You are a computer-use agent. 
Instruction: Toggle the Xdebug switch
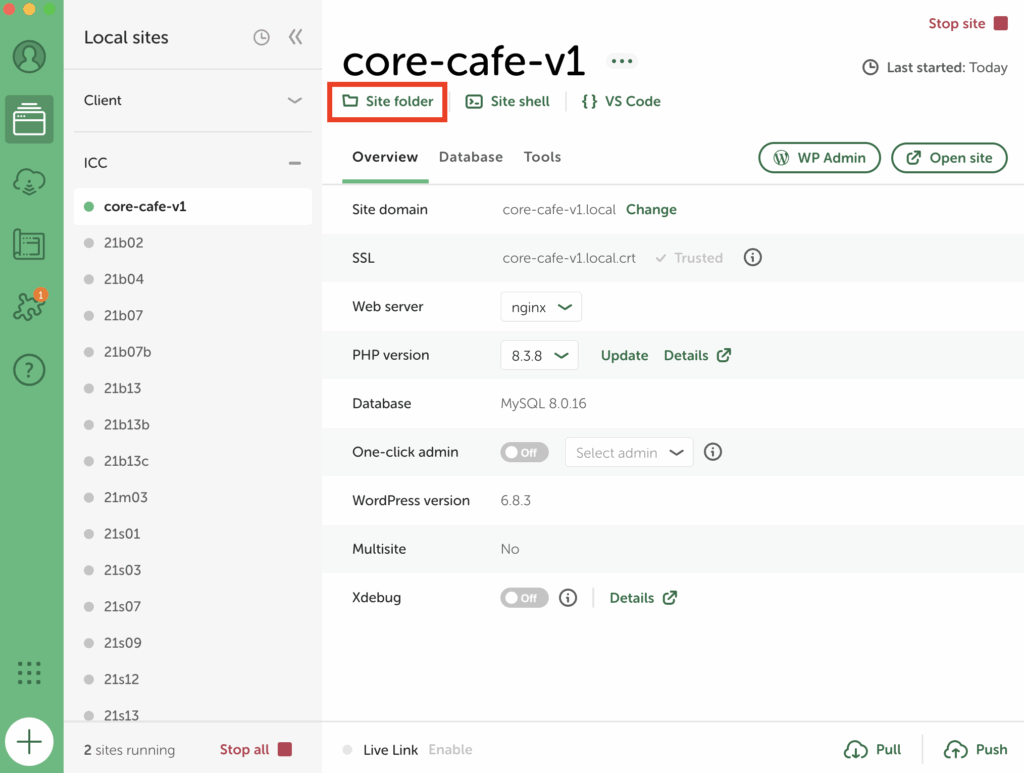tap(524, 598)
